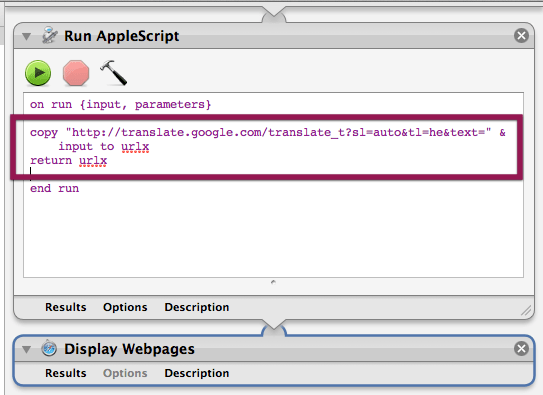Click the Run AppleScript wrench icon

pos(49,35)
